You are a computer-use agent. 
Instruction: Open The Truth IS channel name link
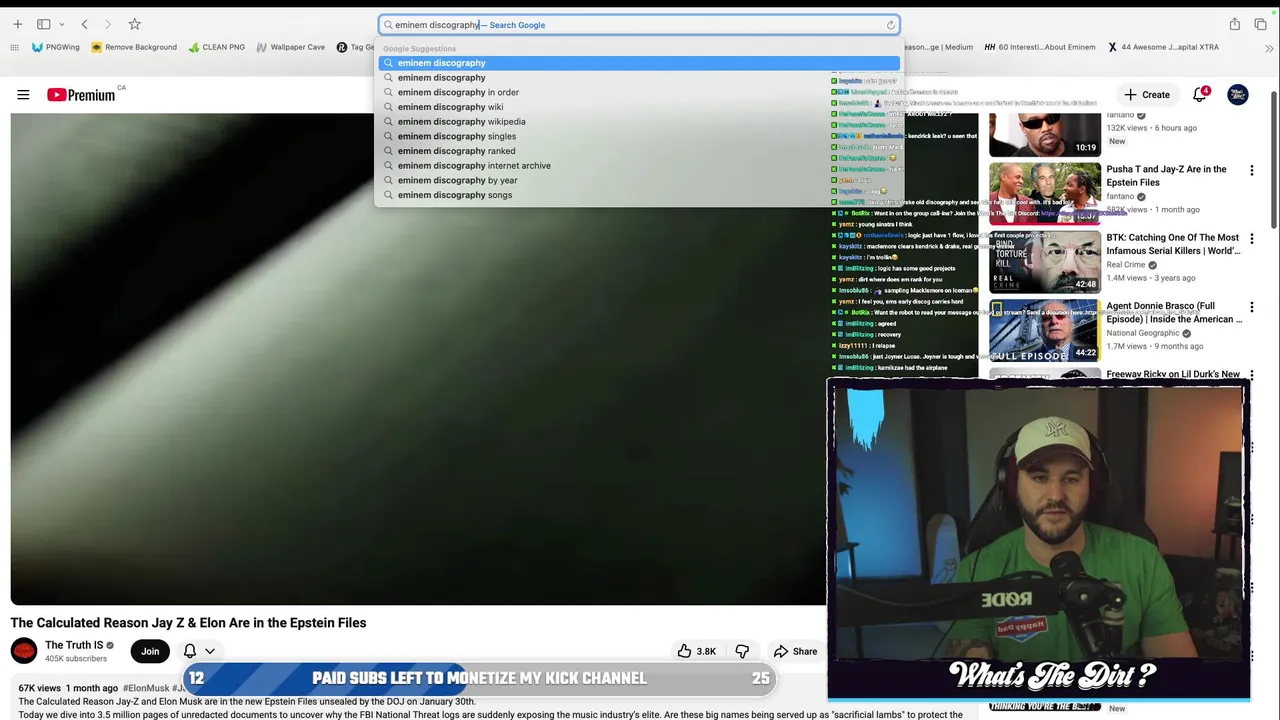pos(74,645)
